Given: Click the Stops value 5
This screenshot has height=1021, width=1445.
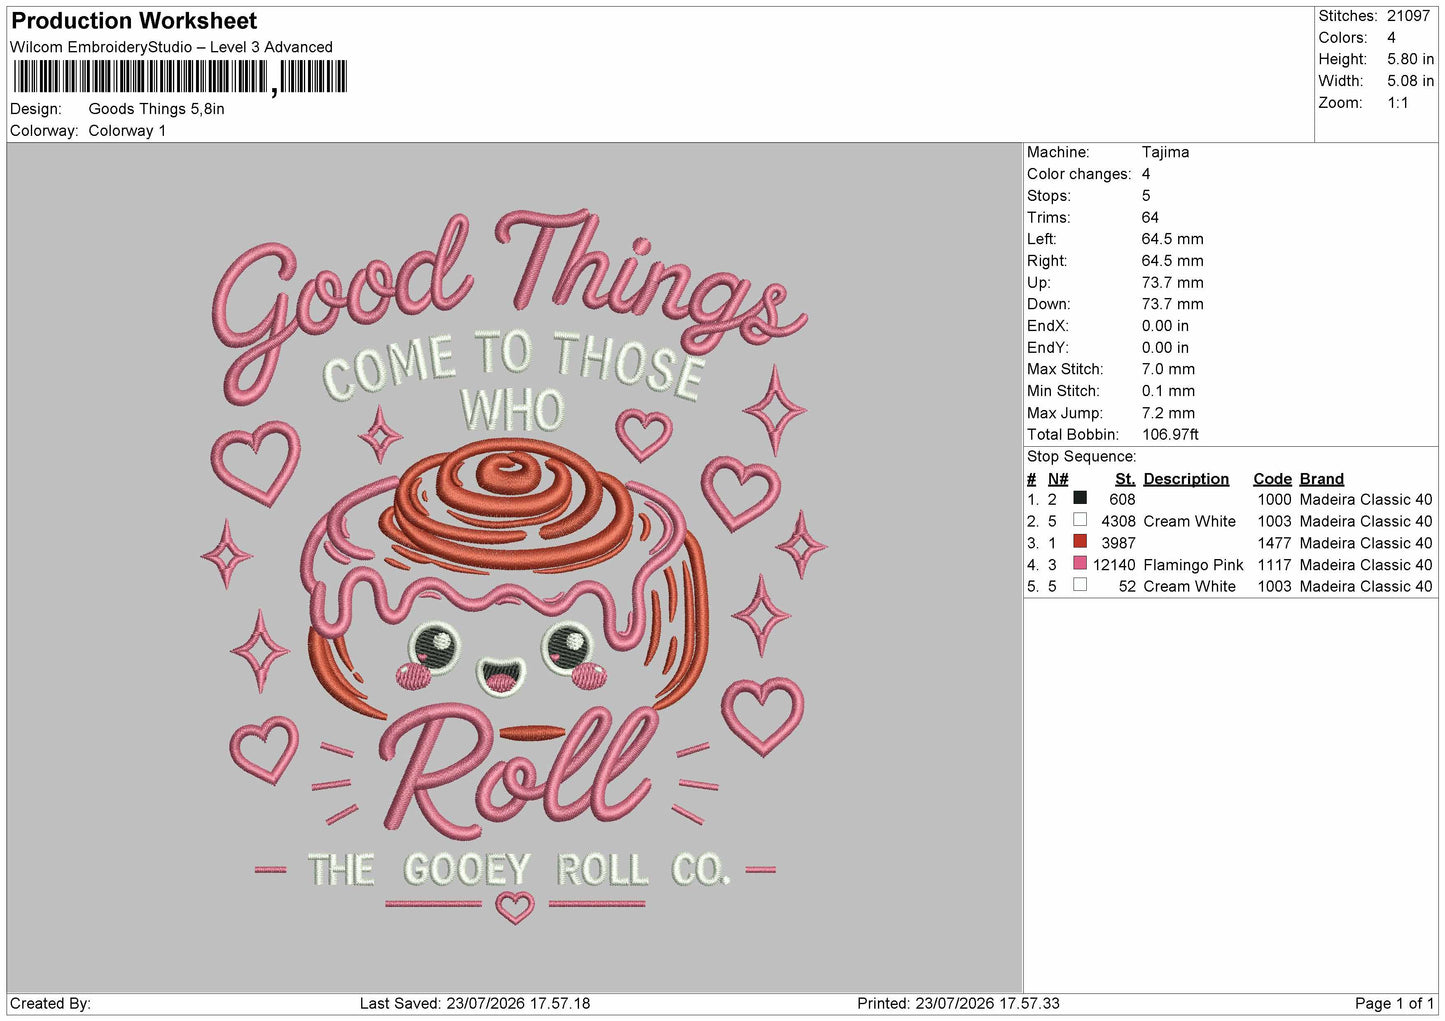Looking at the screenshot, I should coord(1146,196).
